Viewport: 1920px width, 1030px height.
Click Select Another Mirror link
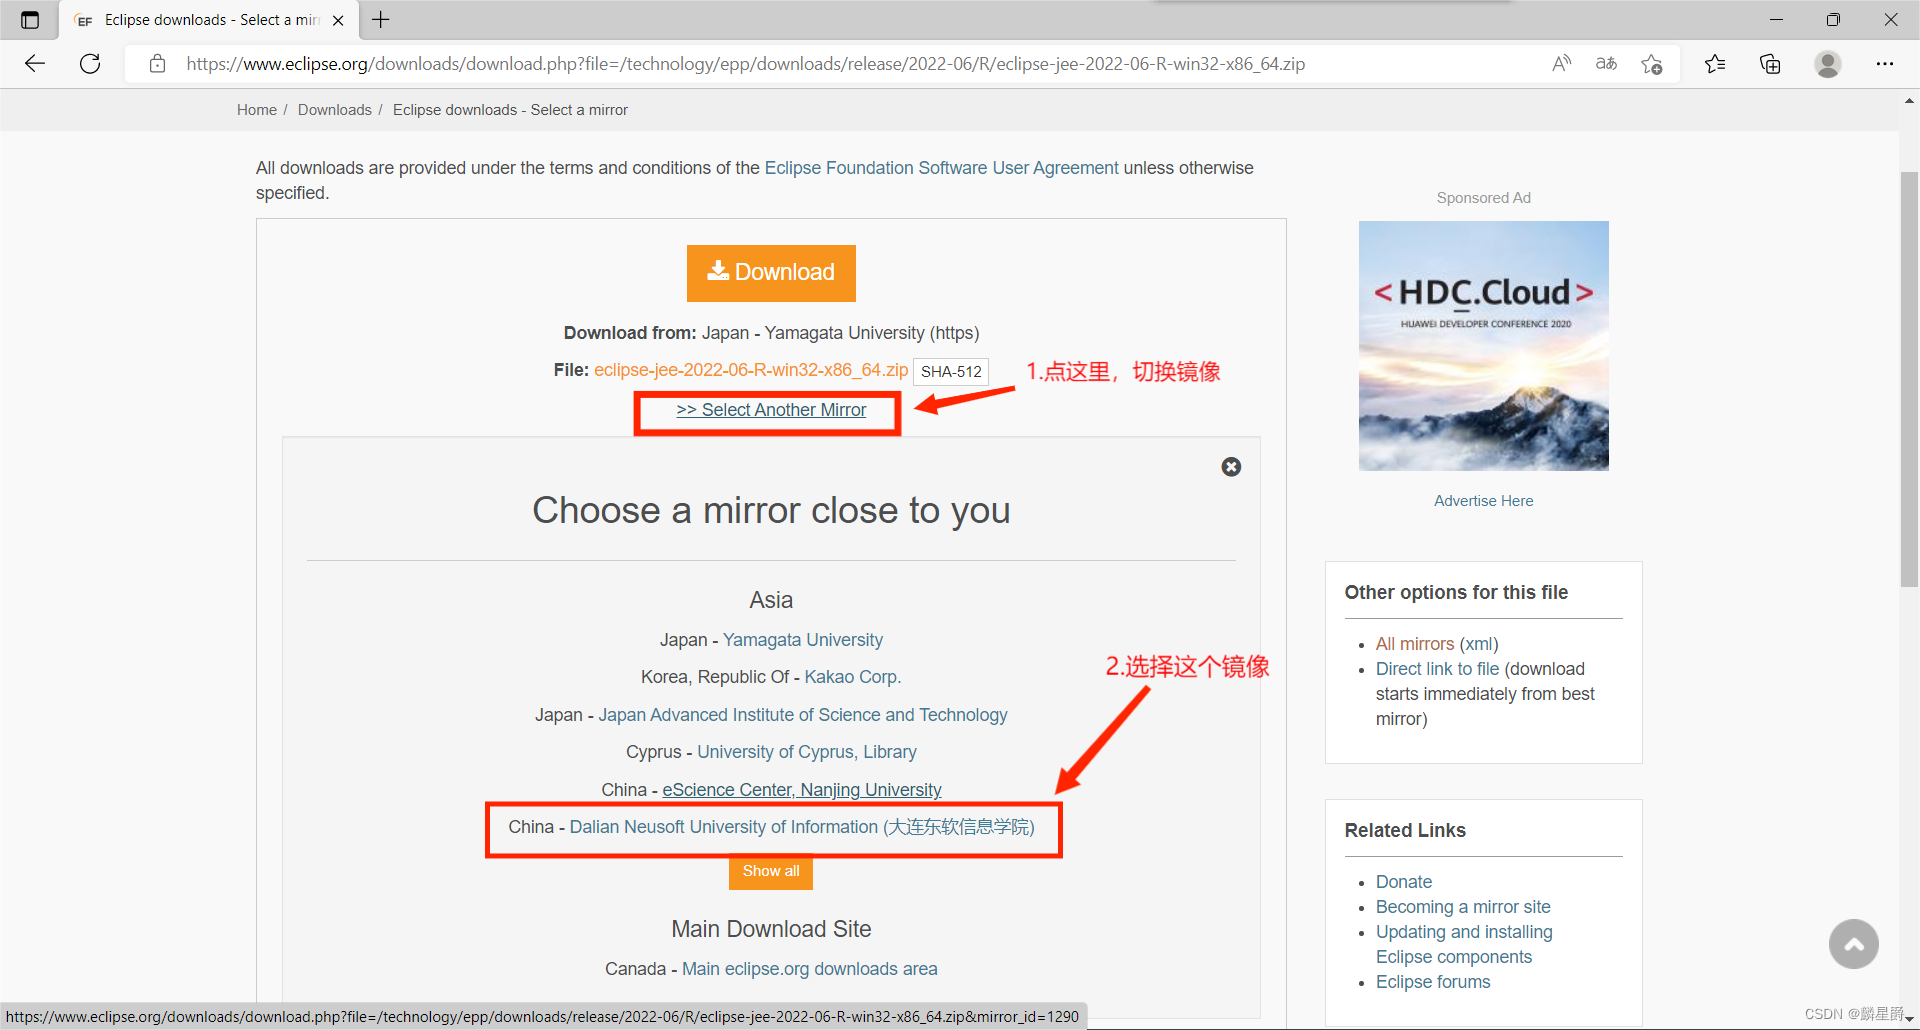[x=771, y=410]
